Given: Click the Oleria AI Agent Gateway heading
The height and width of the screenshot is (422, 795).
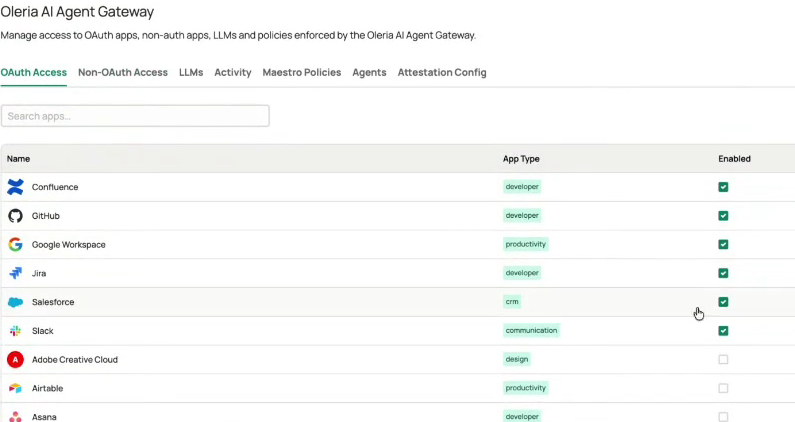Looking at the screenshot, I should [77, 12].
